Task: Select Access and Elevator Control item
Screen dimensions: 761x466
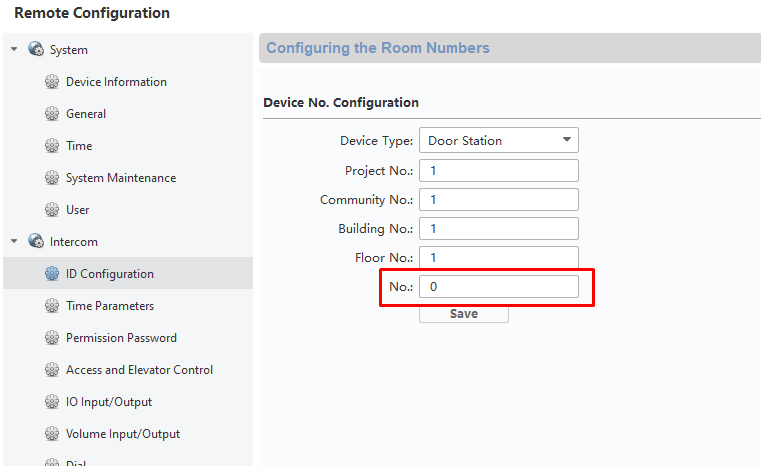Action: click(139, 370)
